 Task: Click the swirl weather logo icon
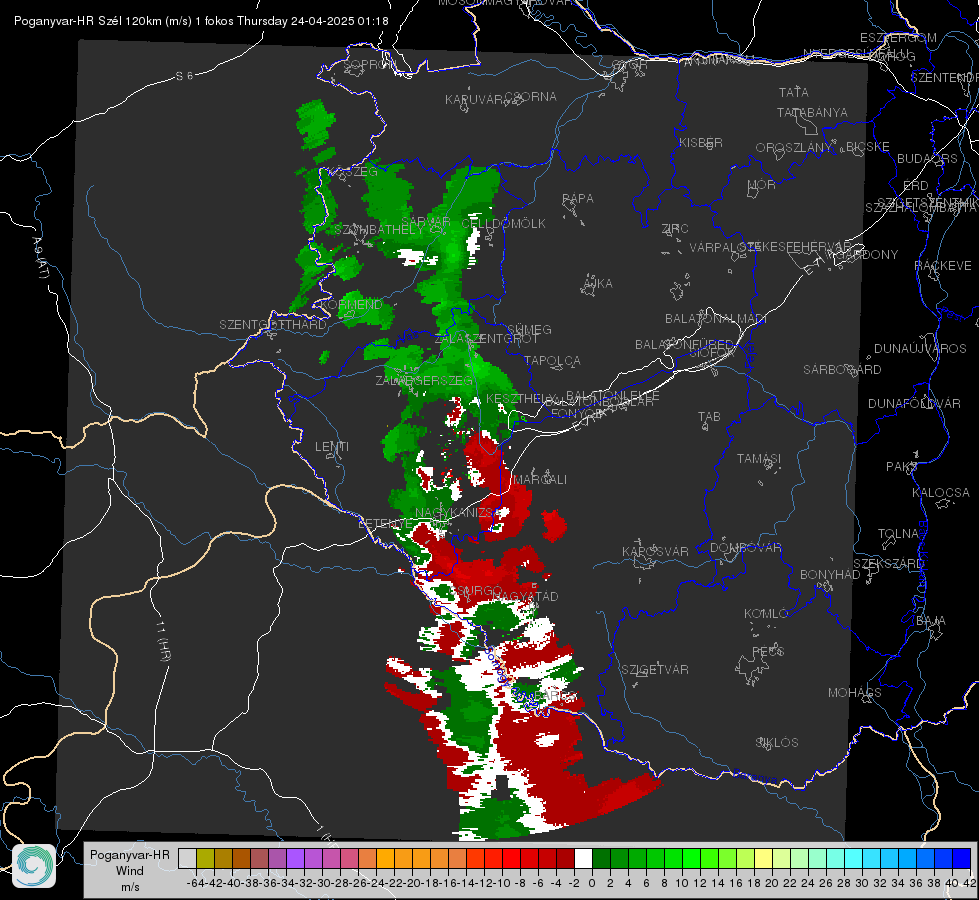(x=34, y=866)
